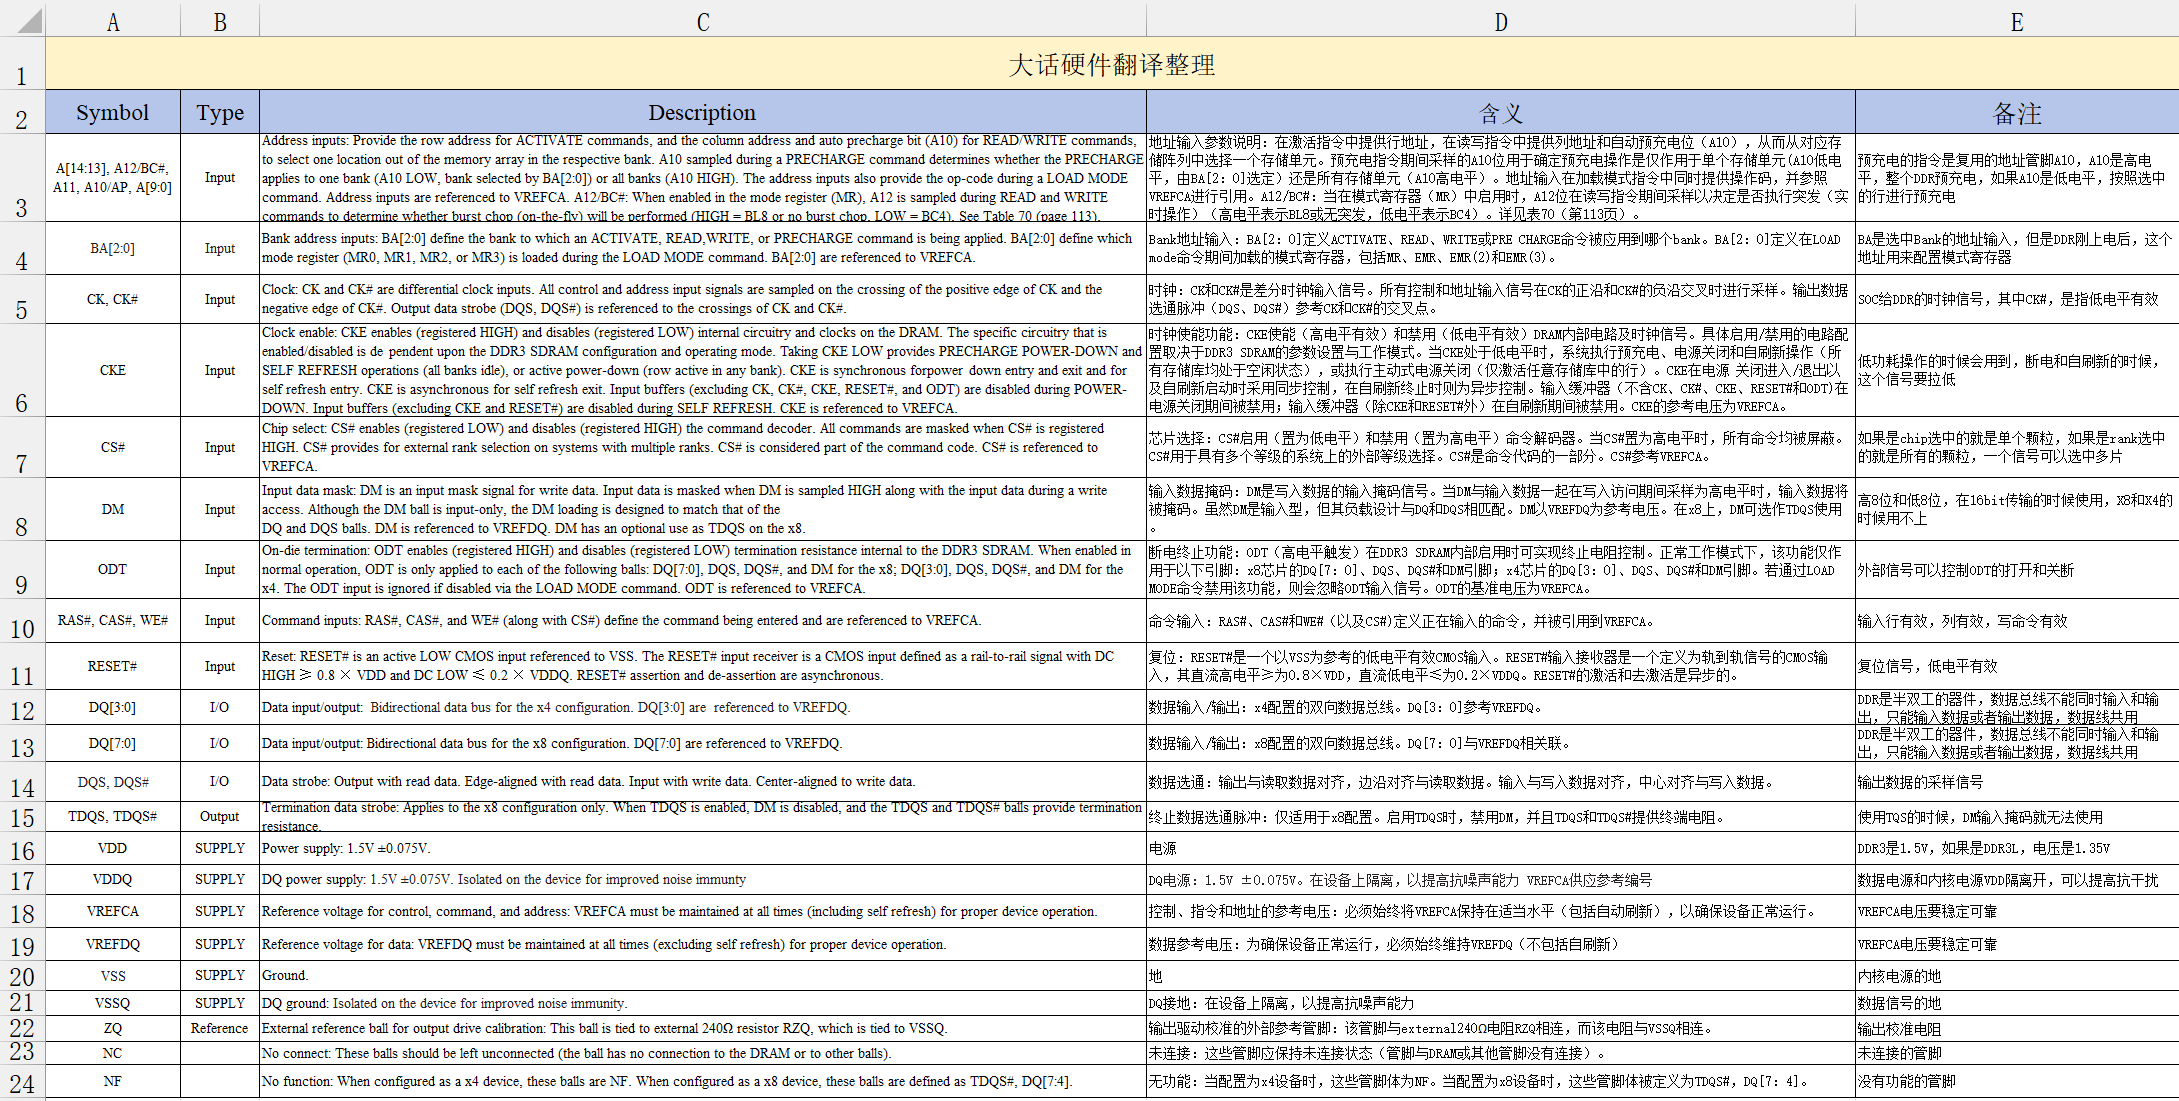Click the 备注 header cell
Screen dimensions: 2179x1101
click(2016, 113)
